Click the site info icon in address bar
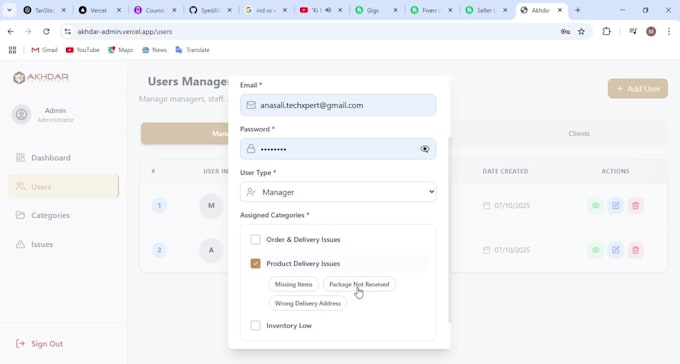Screen dimensions: 680x364 (67, 31)
